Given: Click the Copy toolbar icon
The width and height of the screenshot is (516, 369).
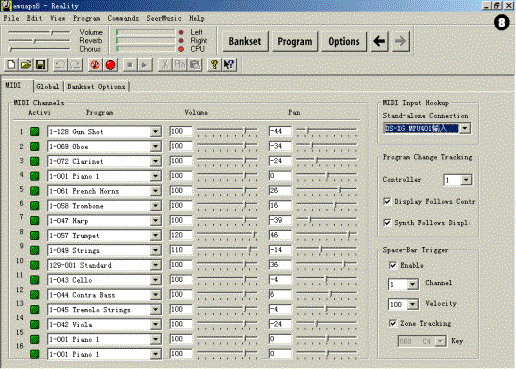Looking at the screenshot, I should pyautogui.click(x=179, y=65).
